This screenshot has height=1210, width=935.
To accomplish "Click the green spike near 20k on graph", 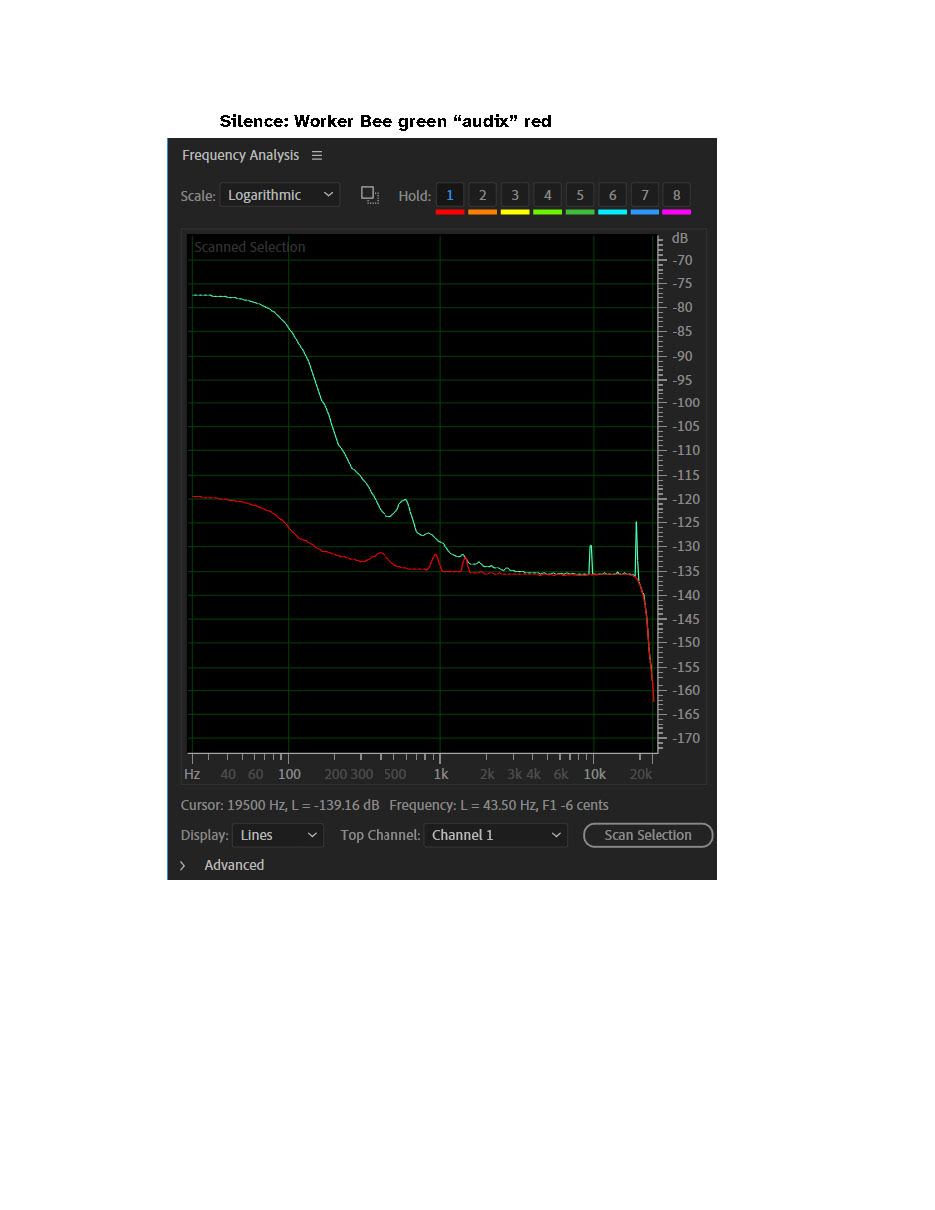I will [636, 548].
